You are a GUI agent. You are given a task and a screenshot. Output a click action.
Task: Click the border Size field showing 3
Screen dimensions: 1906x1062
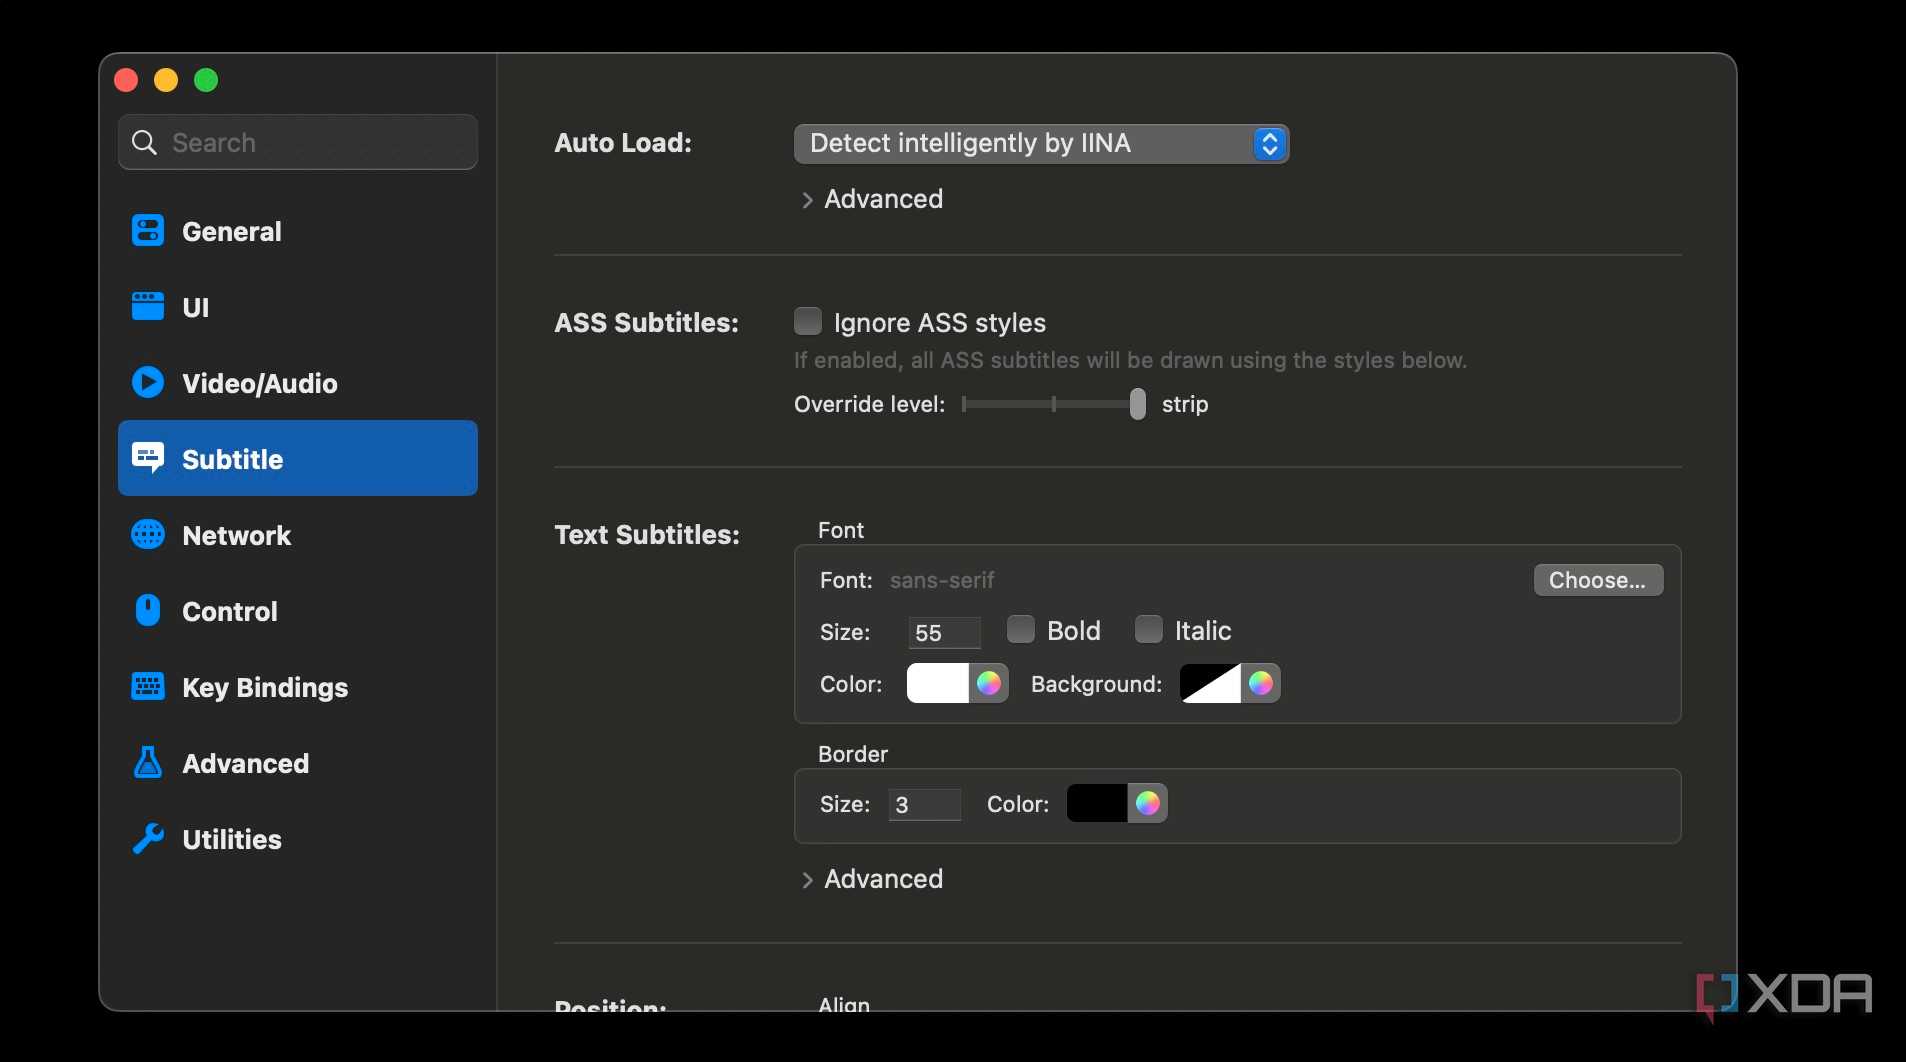pos(925,804)
